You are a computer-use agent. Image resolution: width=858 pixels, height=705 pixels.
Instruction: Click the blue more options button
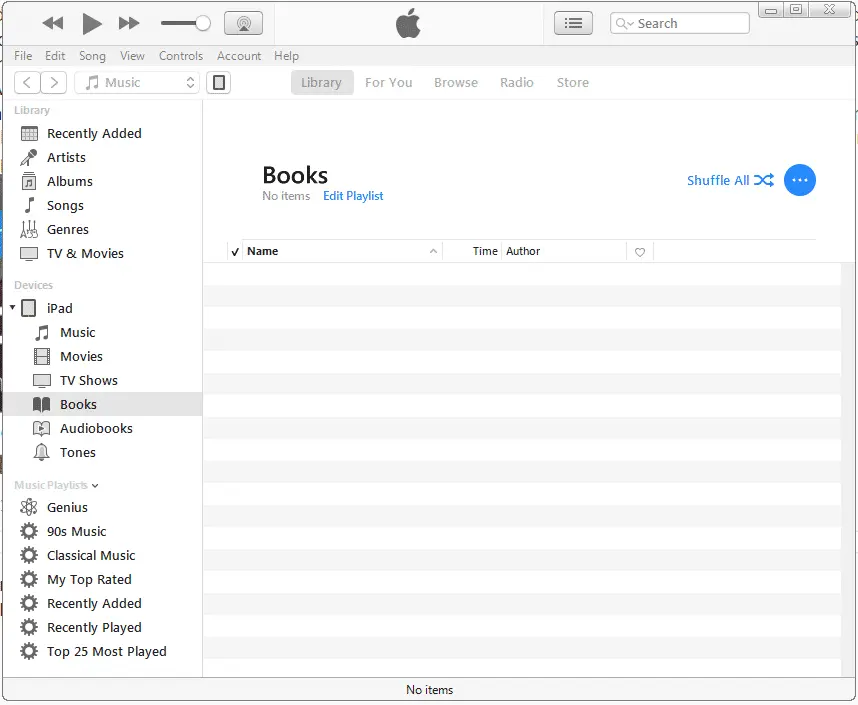799,180
